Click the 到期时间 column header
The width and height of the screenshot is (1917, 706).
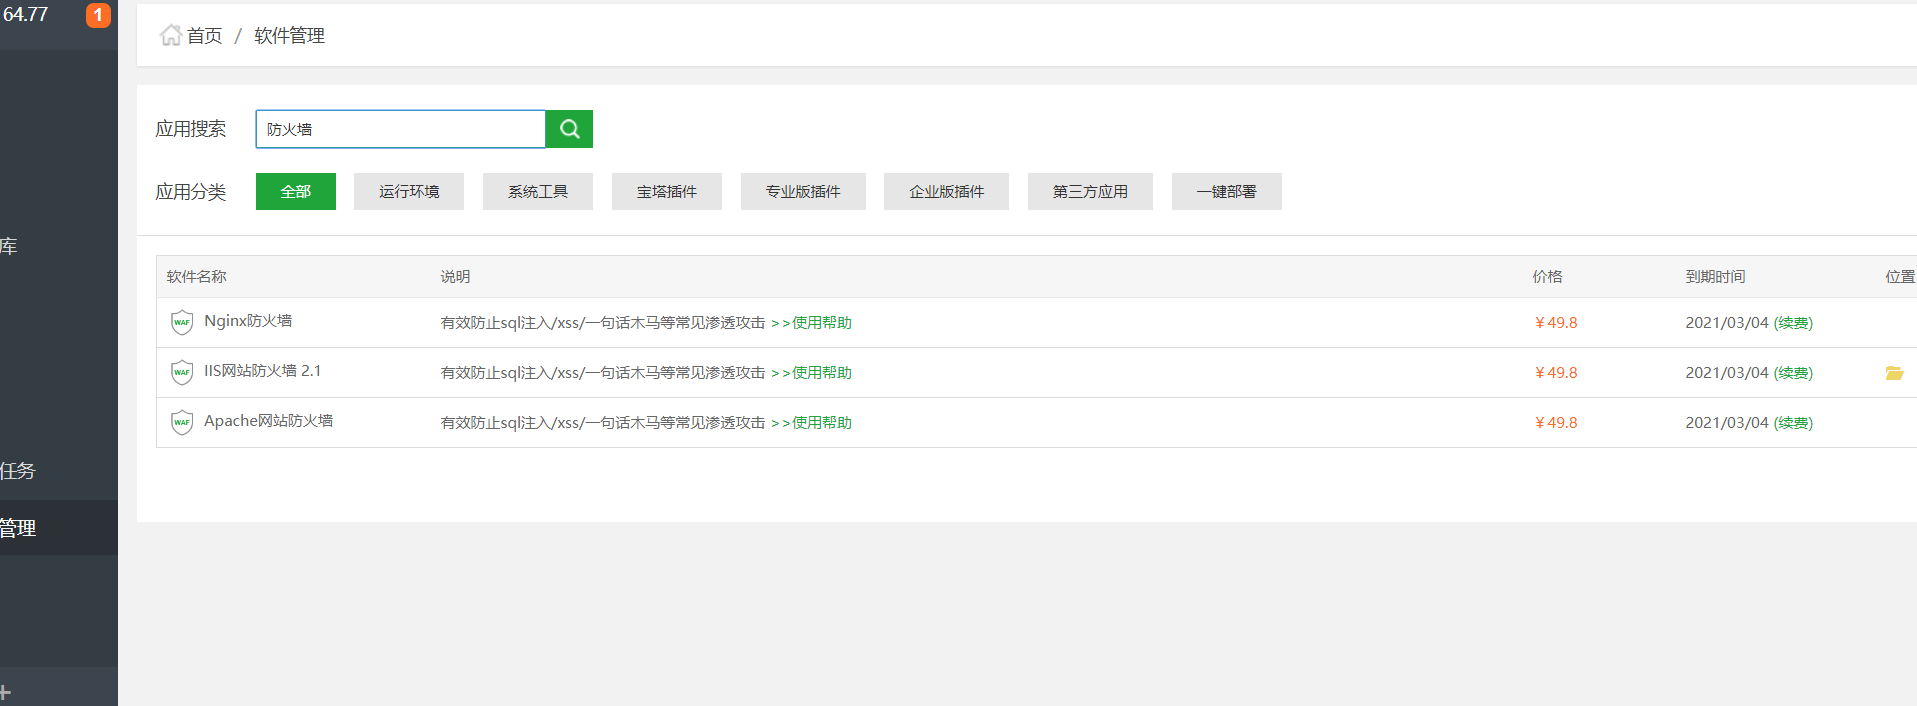[x=1716, y=277]
